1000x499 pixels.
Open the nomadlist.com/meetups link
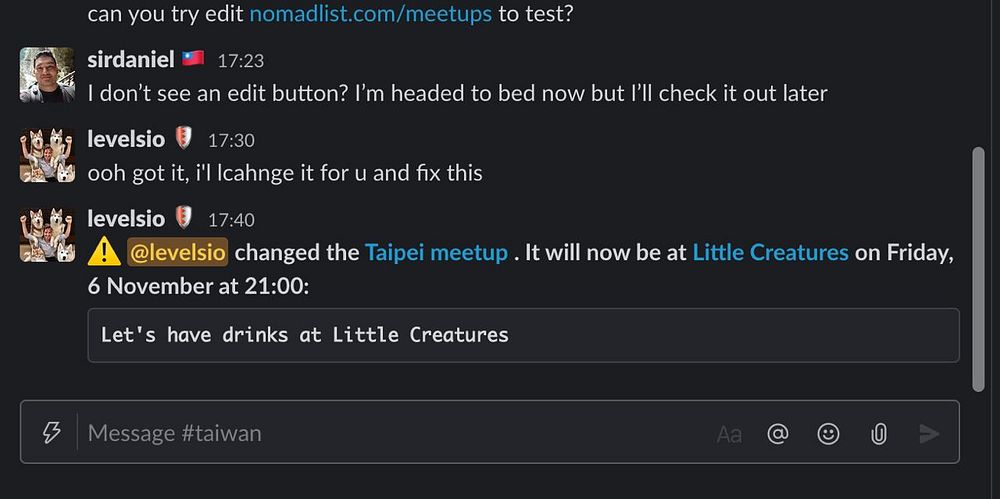tap(370, 15)
